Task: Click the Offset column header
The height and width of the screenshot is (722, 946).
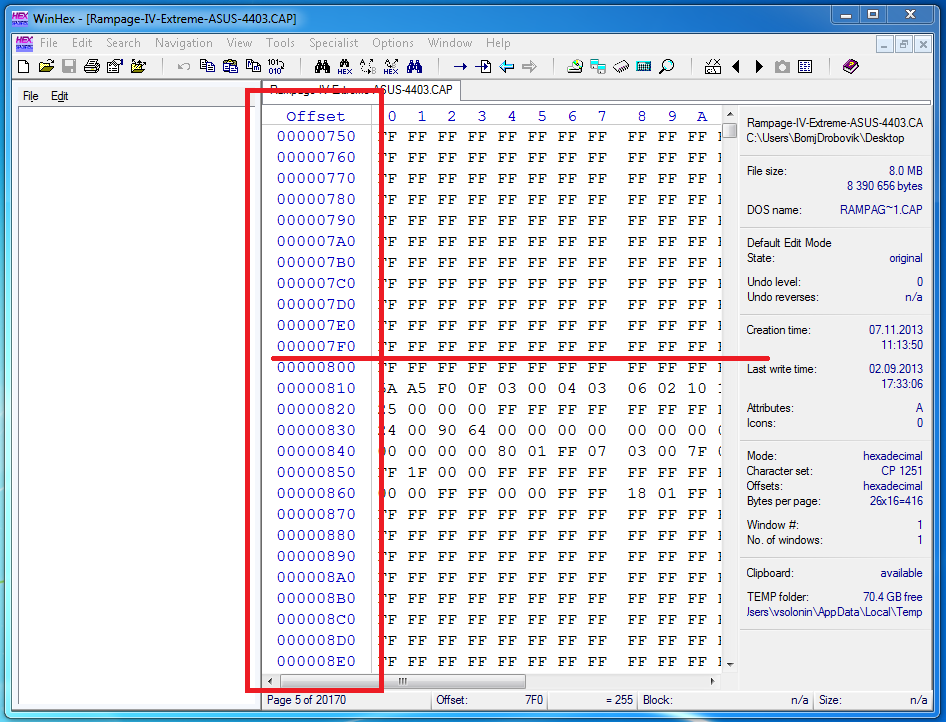Action: [x=316, y=116]
